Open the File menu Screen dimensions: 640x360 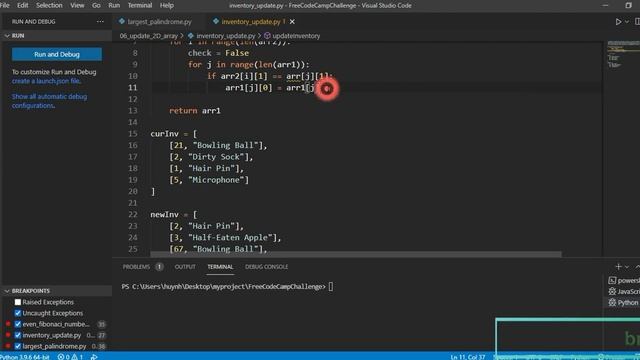[5, 5]
